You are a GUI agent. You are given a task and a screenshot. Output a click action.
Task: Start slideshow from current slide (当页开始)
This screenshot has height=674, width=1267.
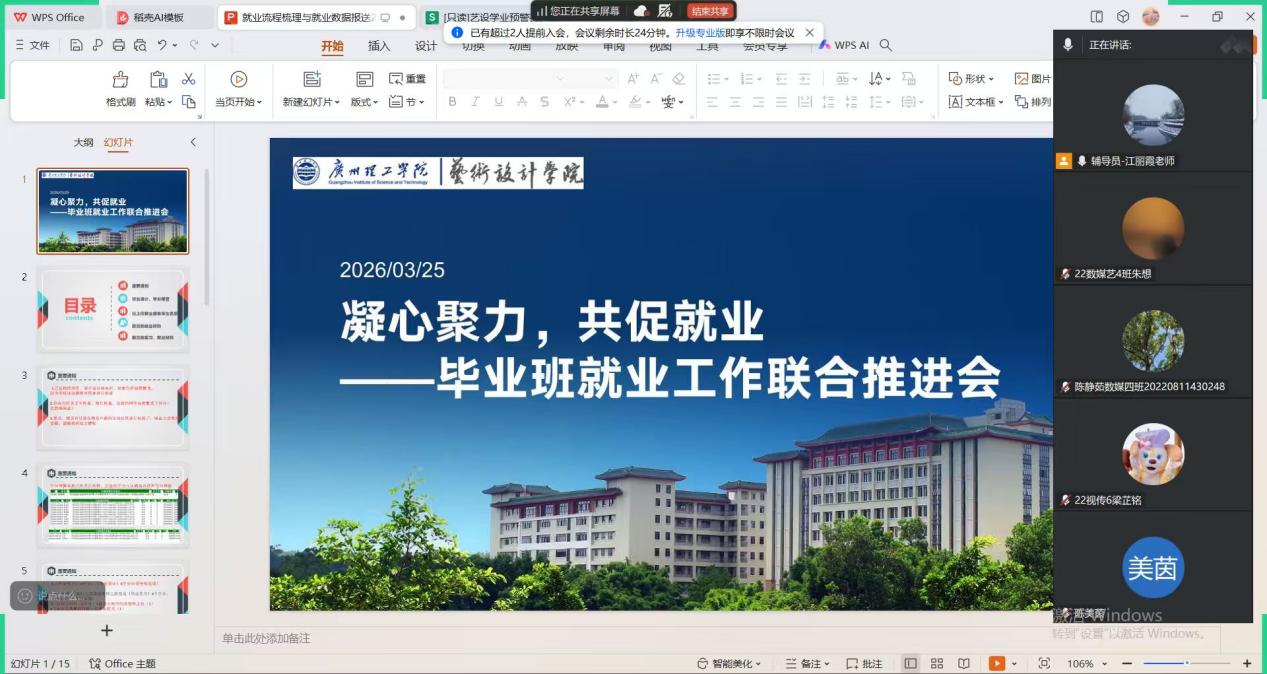click(238, 80)
